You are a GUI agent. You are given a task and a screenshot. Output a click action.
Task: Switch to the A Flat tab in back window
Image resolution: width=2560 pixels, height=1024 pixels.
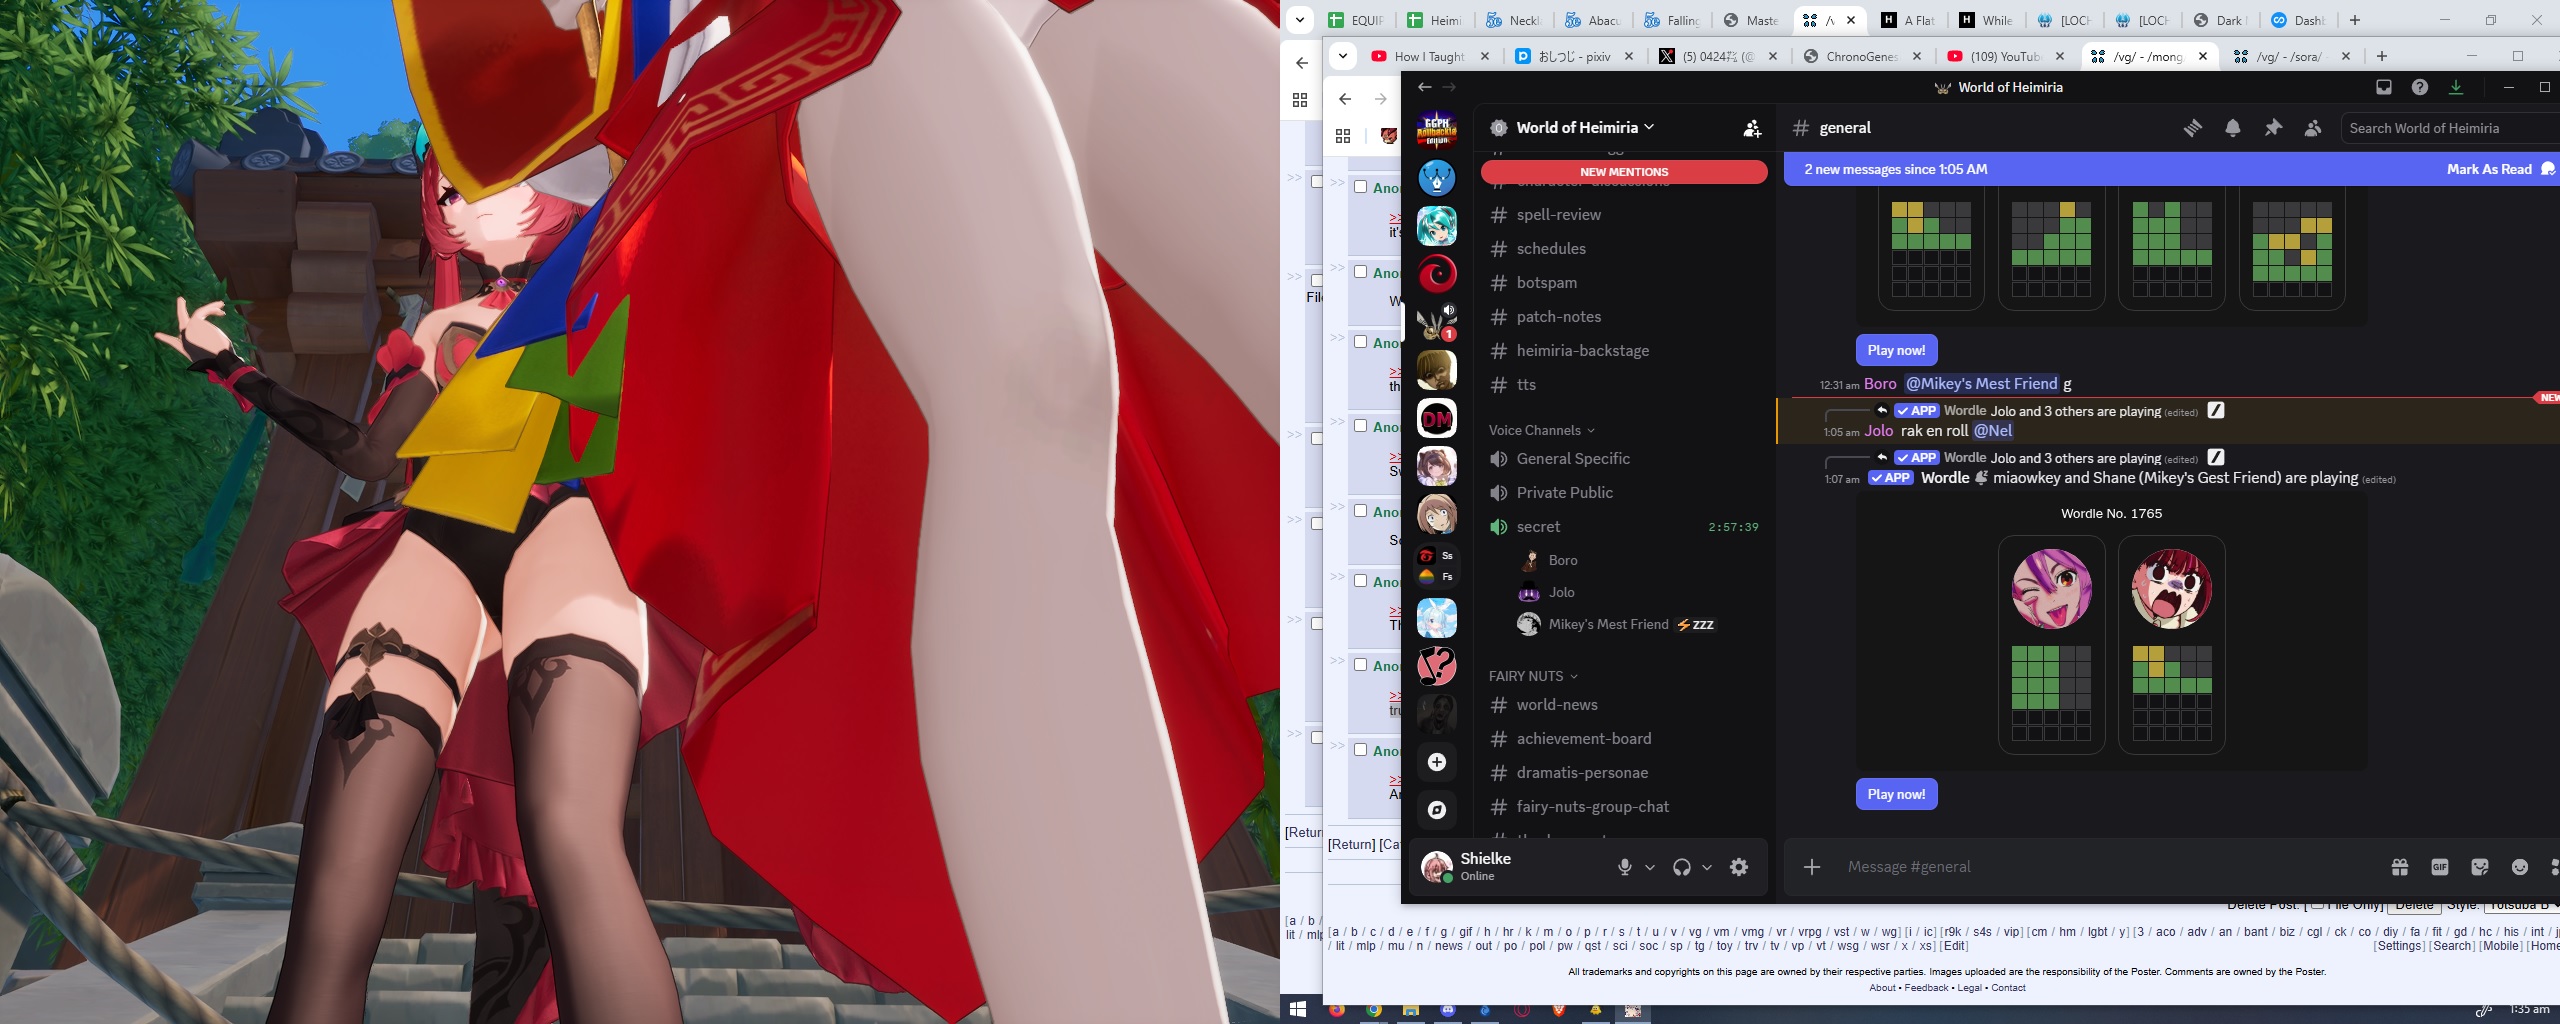1909,20
